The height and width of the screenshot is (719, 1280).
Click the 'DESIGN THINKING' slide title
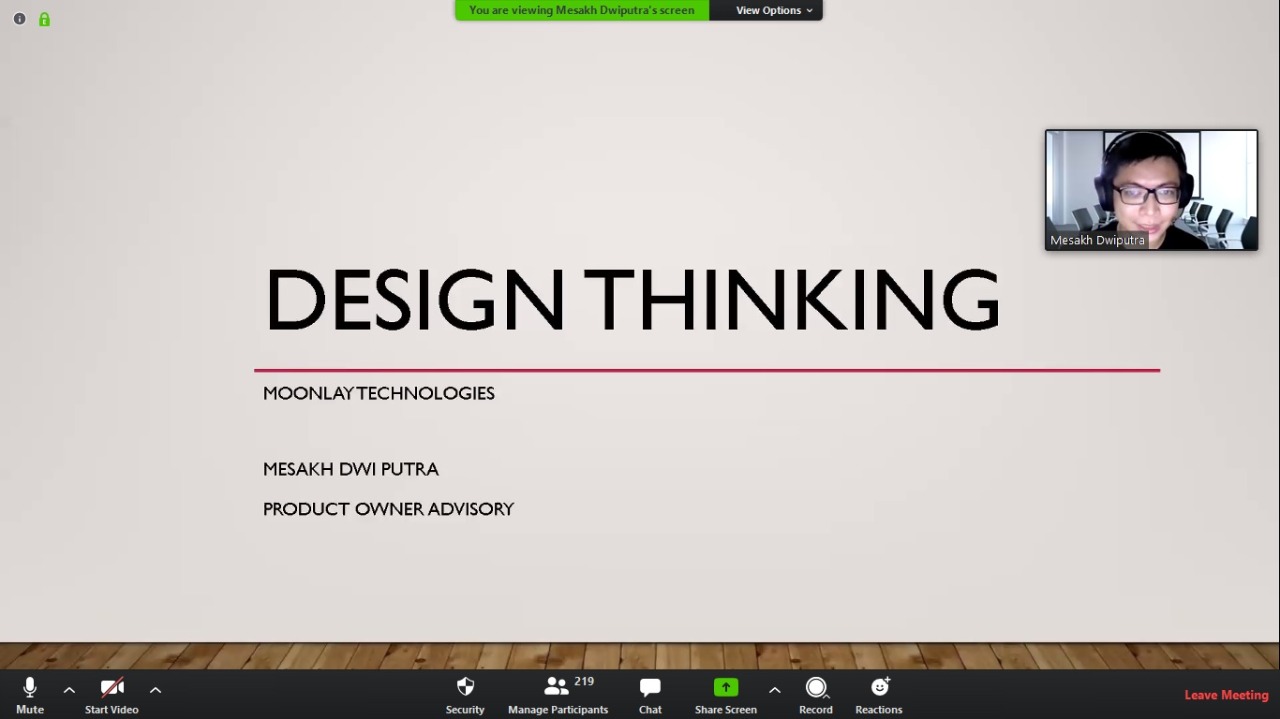pyautogui.click(x=632, y=299)
